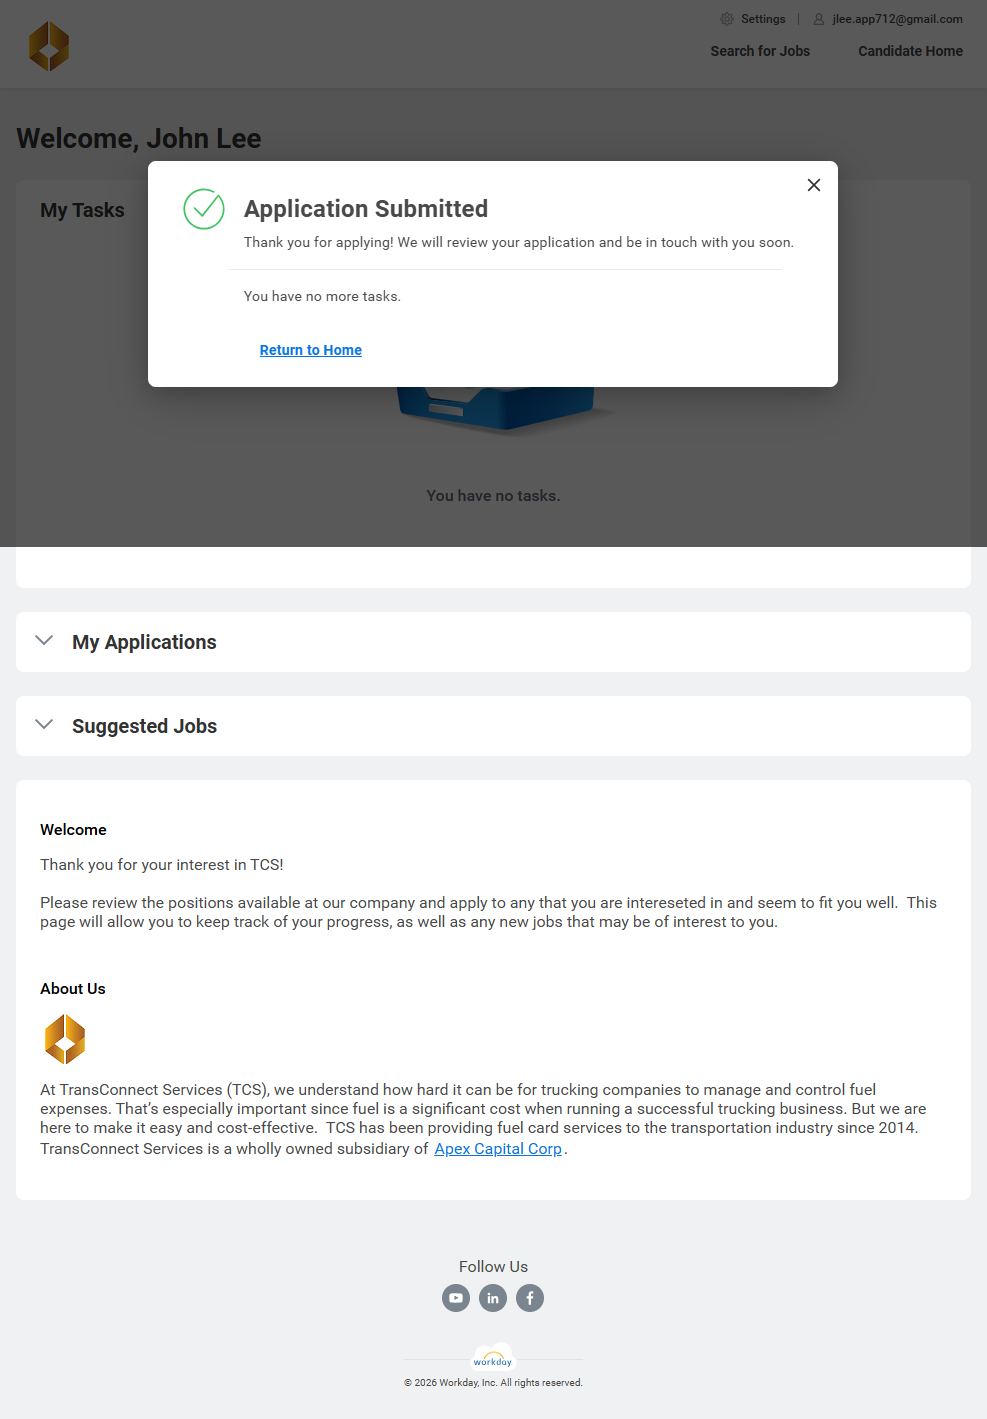The width and height of the screenshot is (987, 1419).
Task: Click the user account profile icon
Action: pos(819,19)
